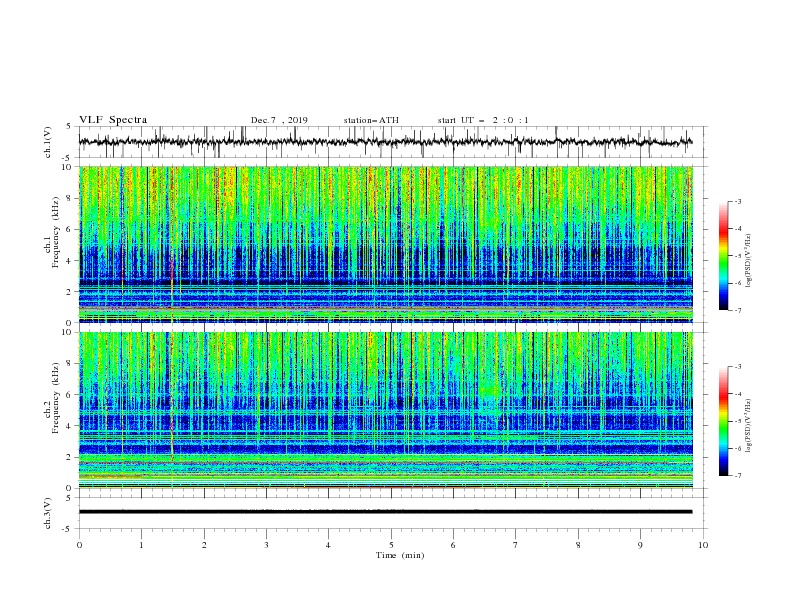Click inside the ch.1 spectrogram panel

[385, 244]
